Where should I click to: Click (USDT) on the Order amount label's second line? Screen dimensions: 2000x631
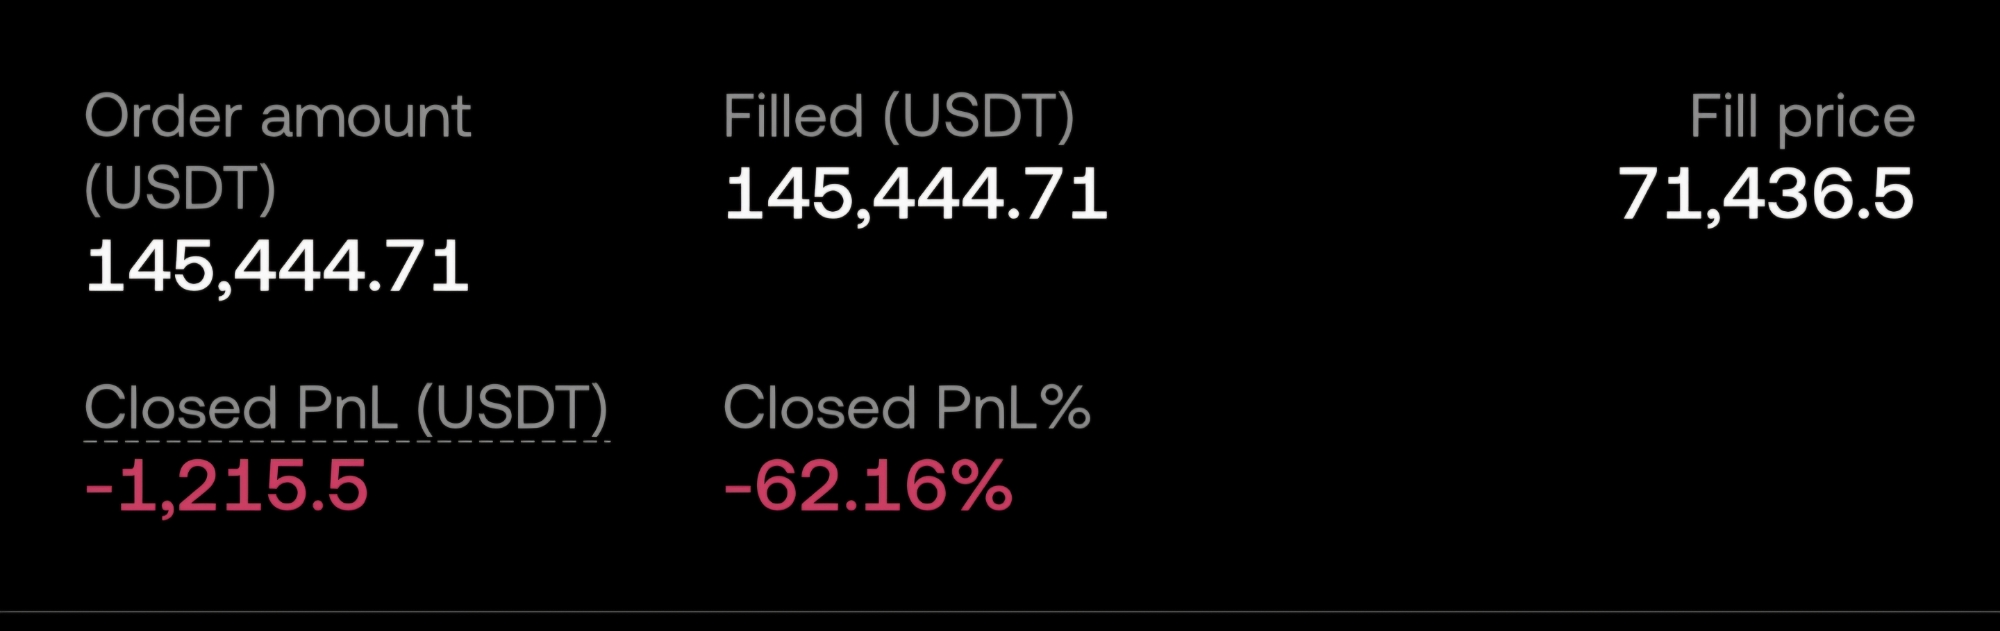click(180, 188)
